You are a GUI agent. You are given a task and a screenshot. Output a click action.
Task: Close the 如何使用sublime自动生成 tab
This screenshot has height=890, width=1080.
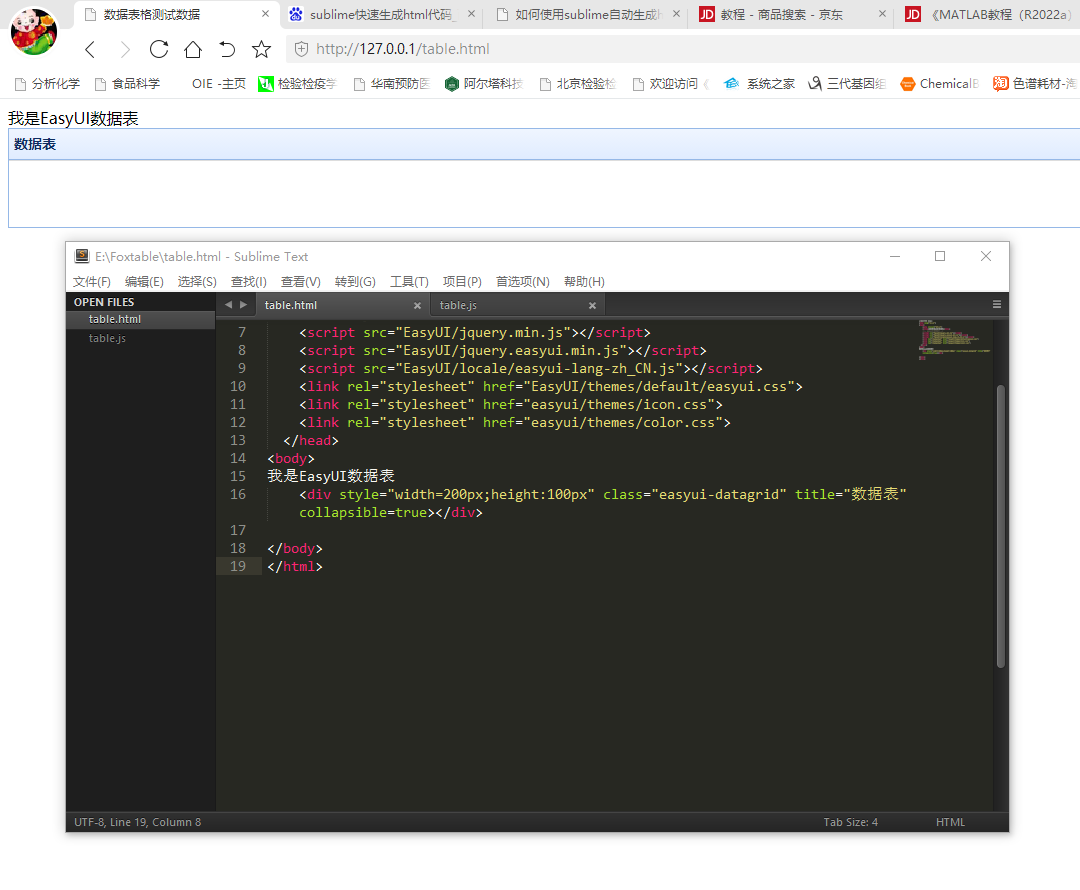coord(676,14)
